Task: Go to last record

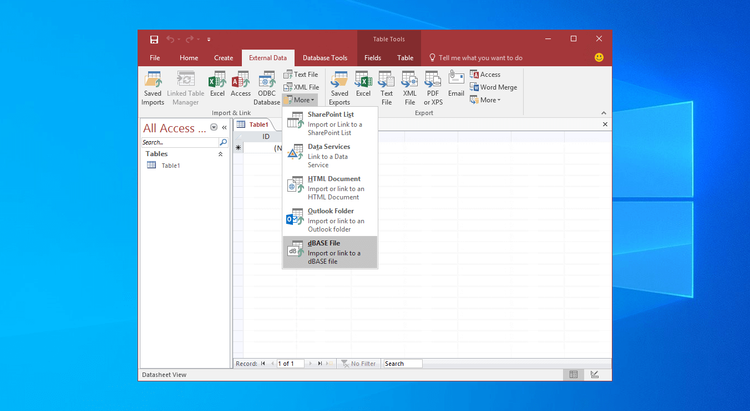Action: 320,364
